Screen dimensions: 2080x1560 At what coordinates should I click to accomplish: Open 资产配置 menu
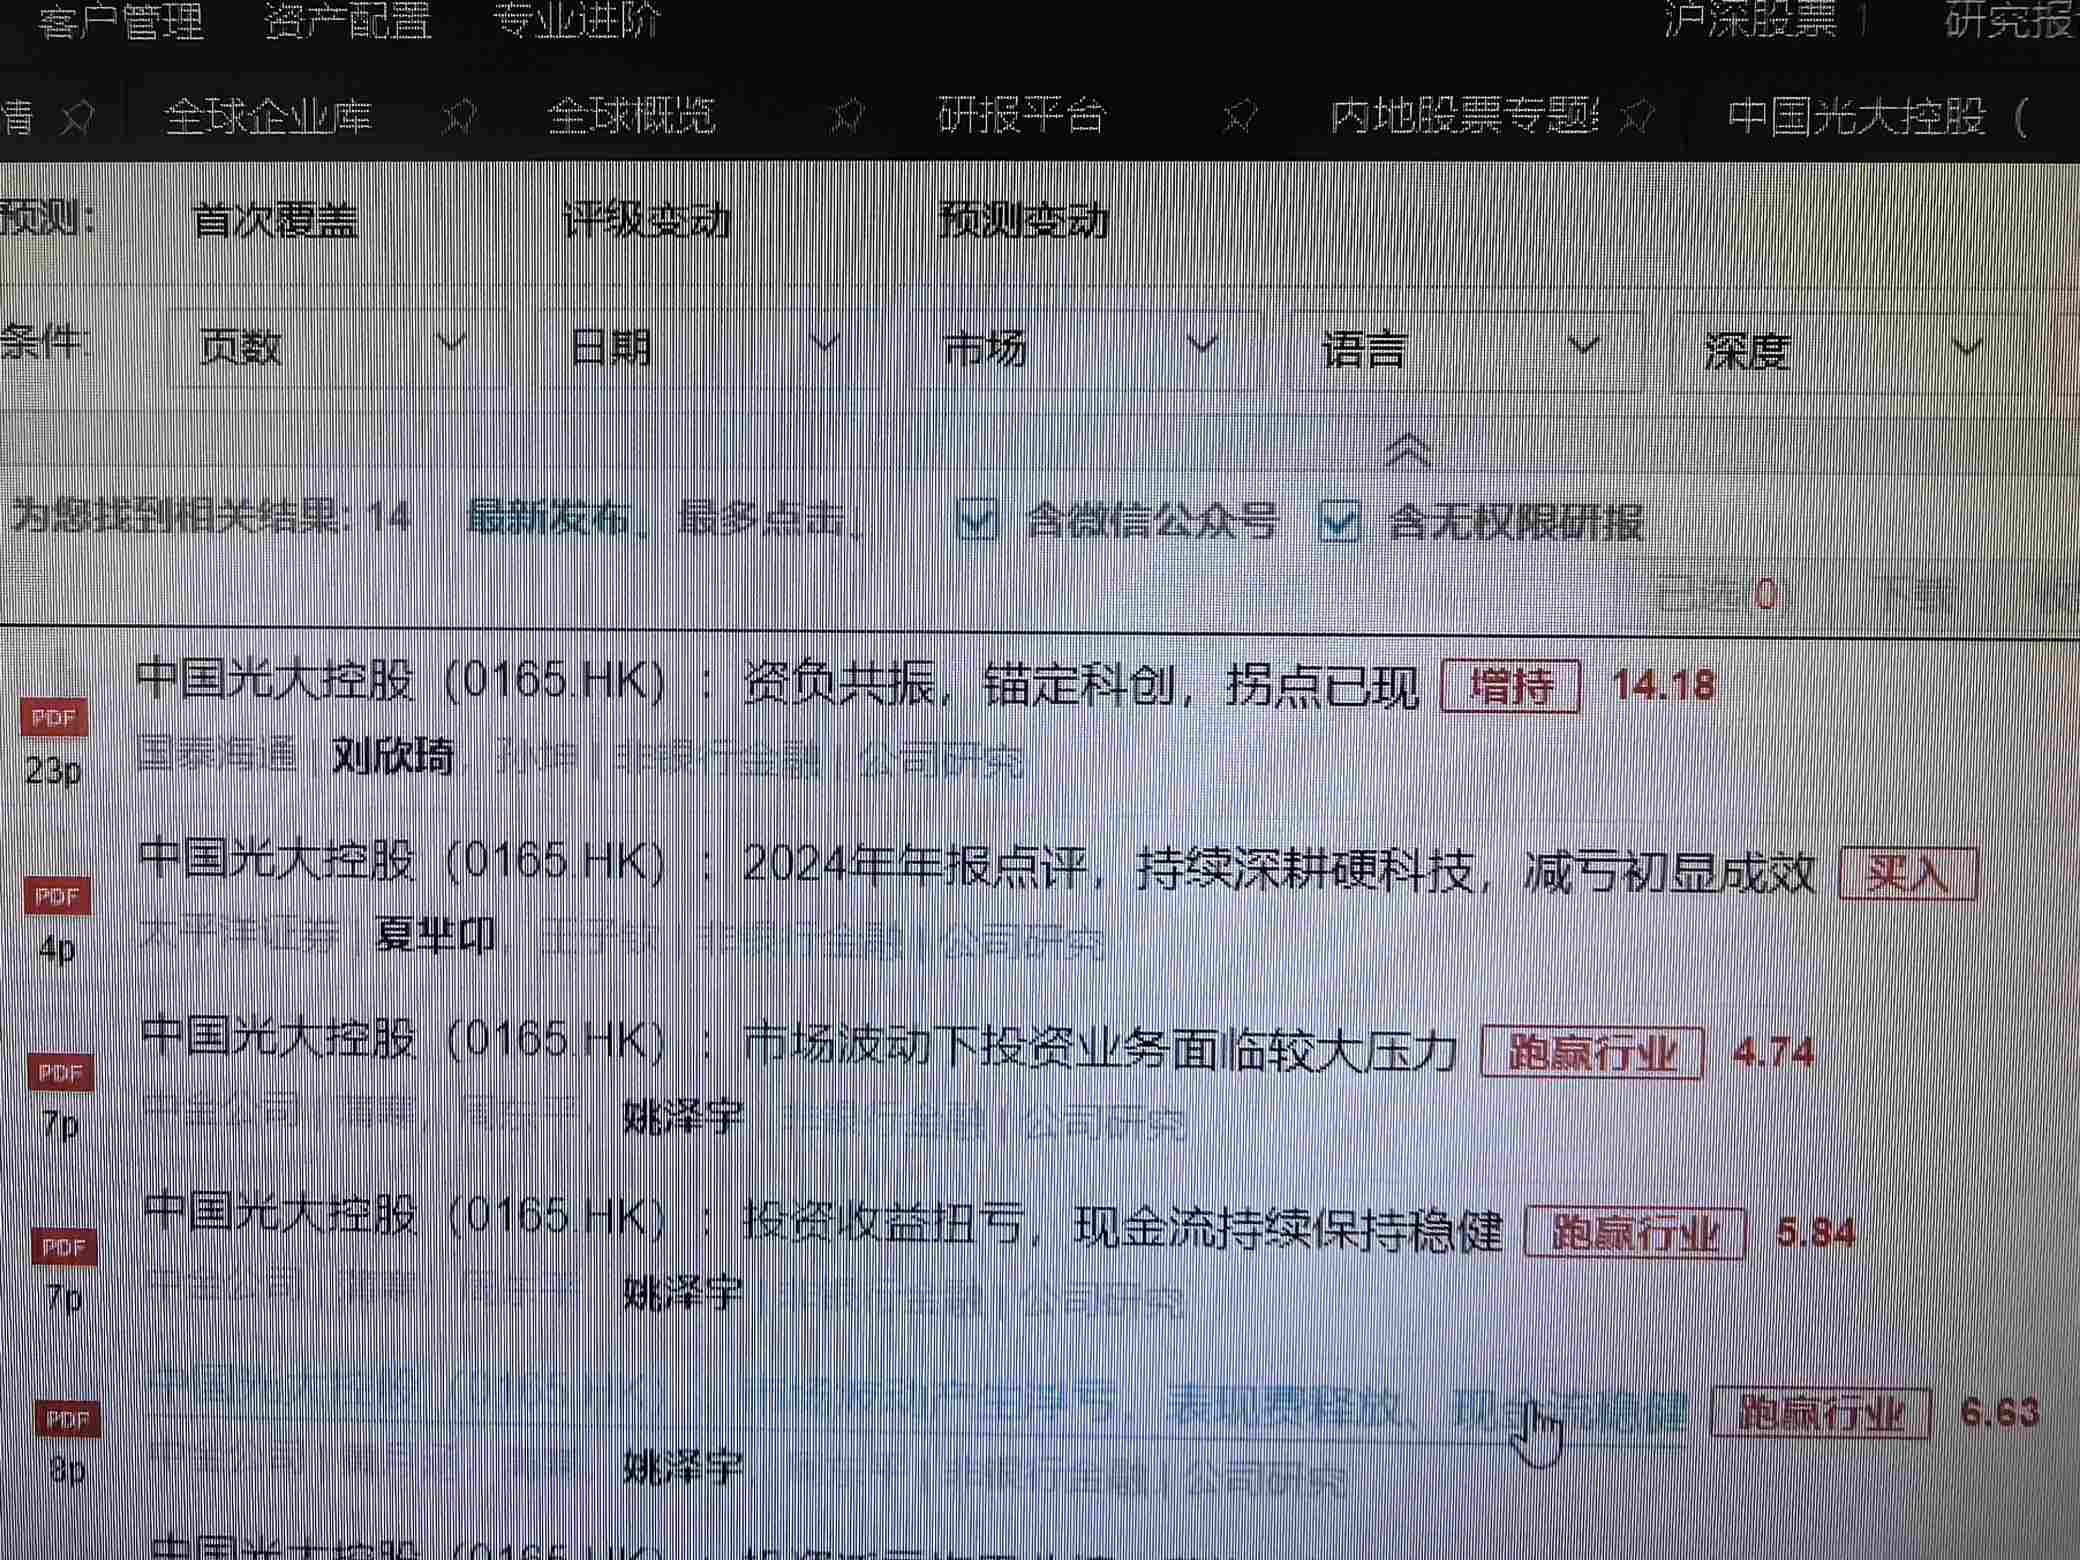point(348,20)
